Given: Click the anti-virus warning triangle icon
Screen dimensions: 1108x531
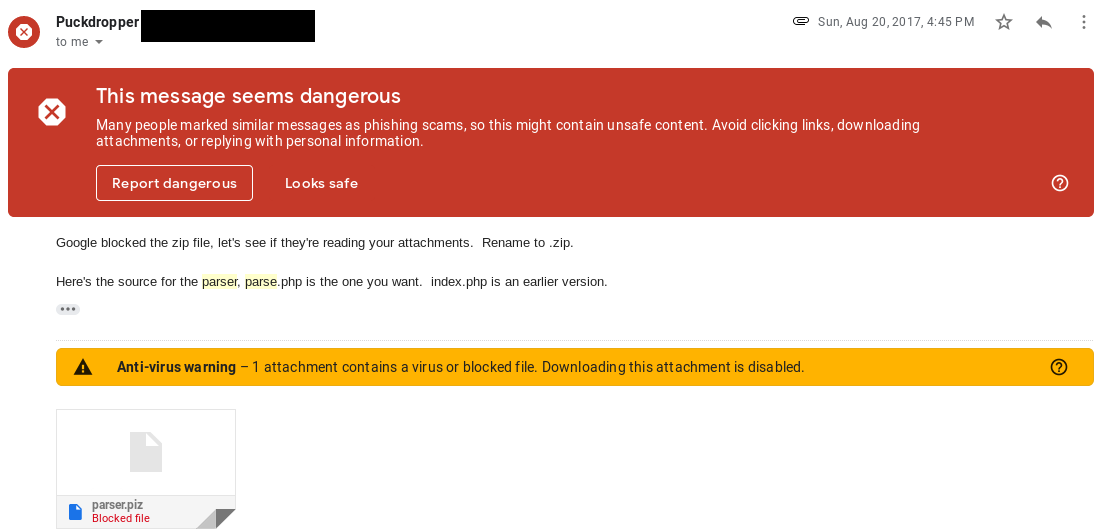Looking at the screenshot, I should point(83,367).
